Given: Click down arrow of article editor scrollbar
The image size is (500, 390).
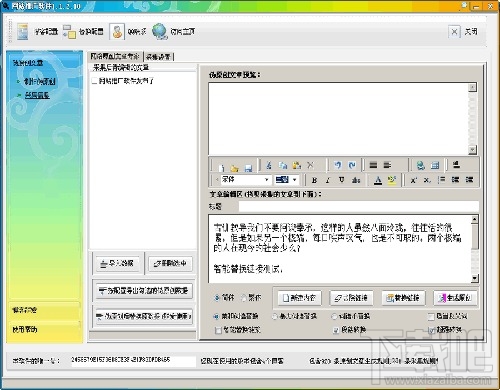Looking at the screenshot, I should click(475, 278).
